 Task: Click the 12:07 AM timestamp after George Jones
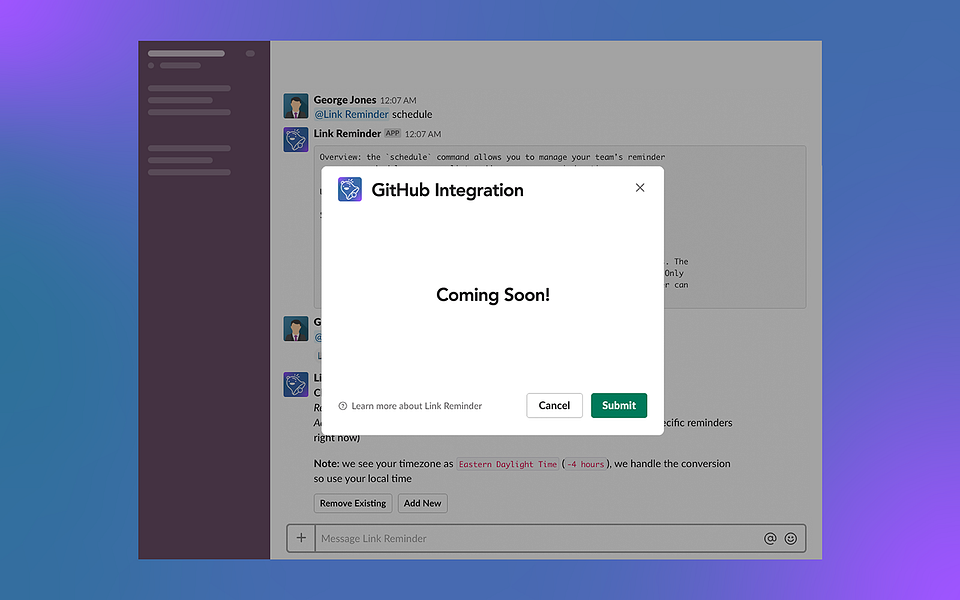(x=398, y=100)
